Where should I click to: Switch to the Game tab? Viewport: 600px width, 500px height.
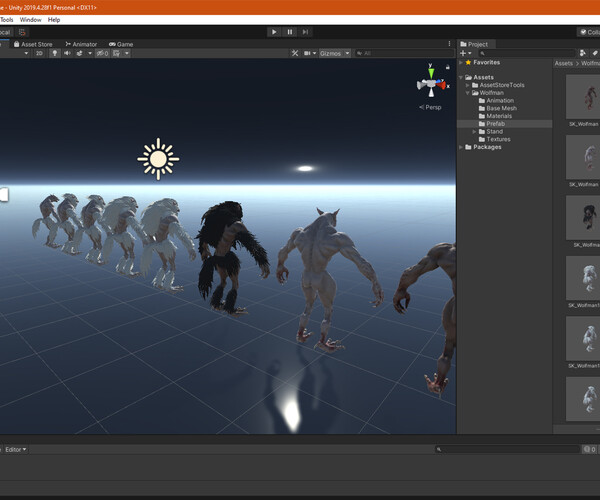[x=121, y=44]
